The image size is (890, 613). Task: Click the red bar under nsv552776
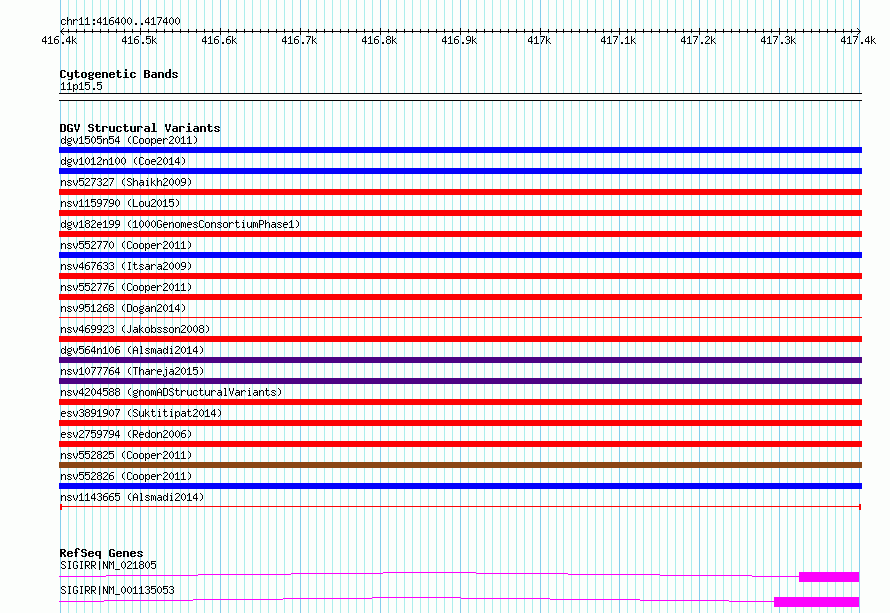point(460,297)
